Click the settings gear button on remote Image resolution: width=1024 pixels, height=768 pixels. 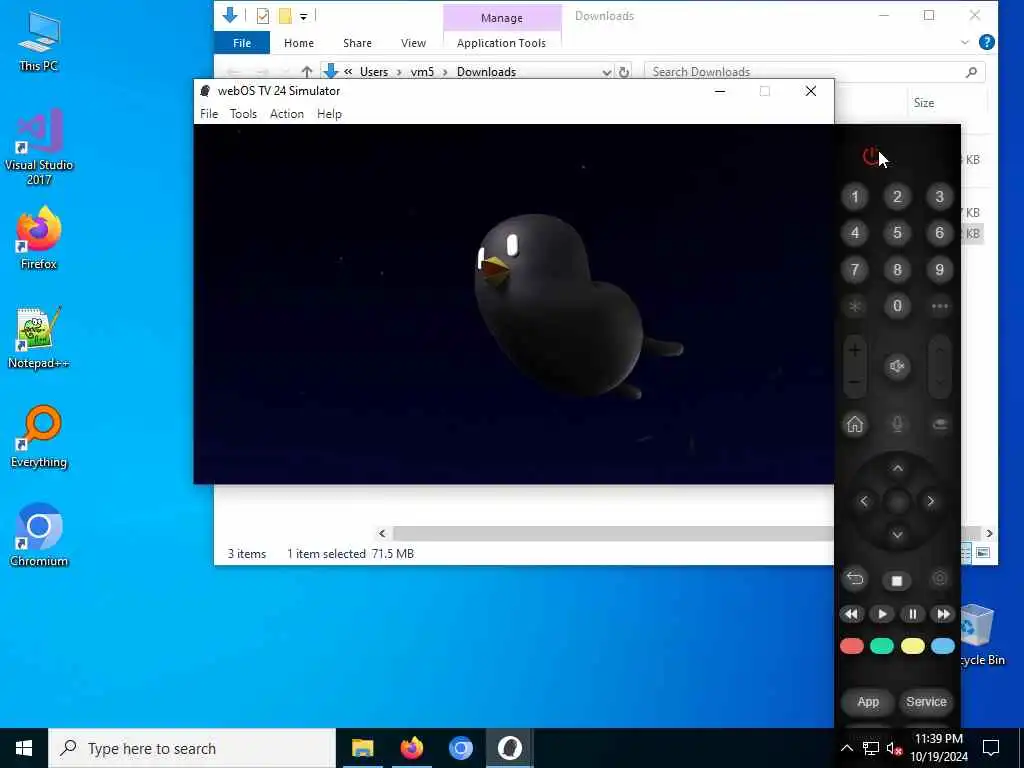click(x=940, y=579)
